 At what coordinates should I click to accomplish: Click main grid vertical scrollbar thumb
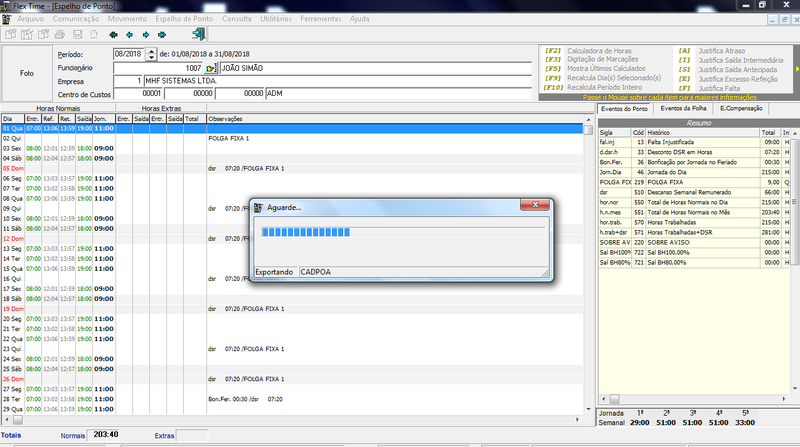click(x=588, y=130)
